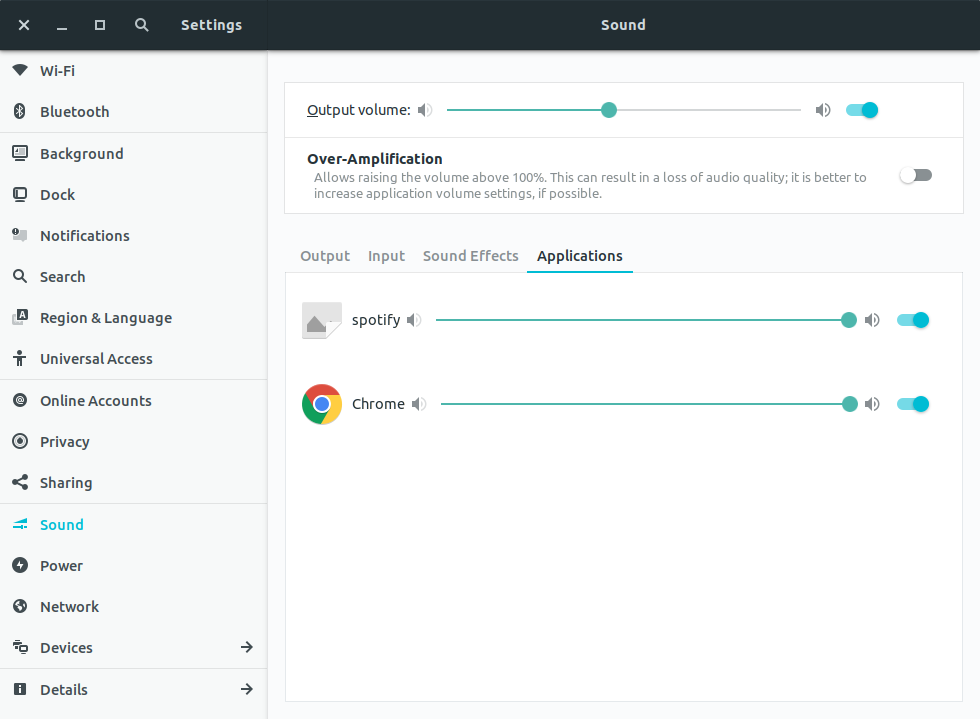Open the Bluetooth settings panel
This screenshot has height=719, width=980.
pos(134,111)
